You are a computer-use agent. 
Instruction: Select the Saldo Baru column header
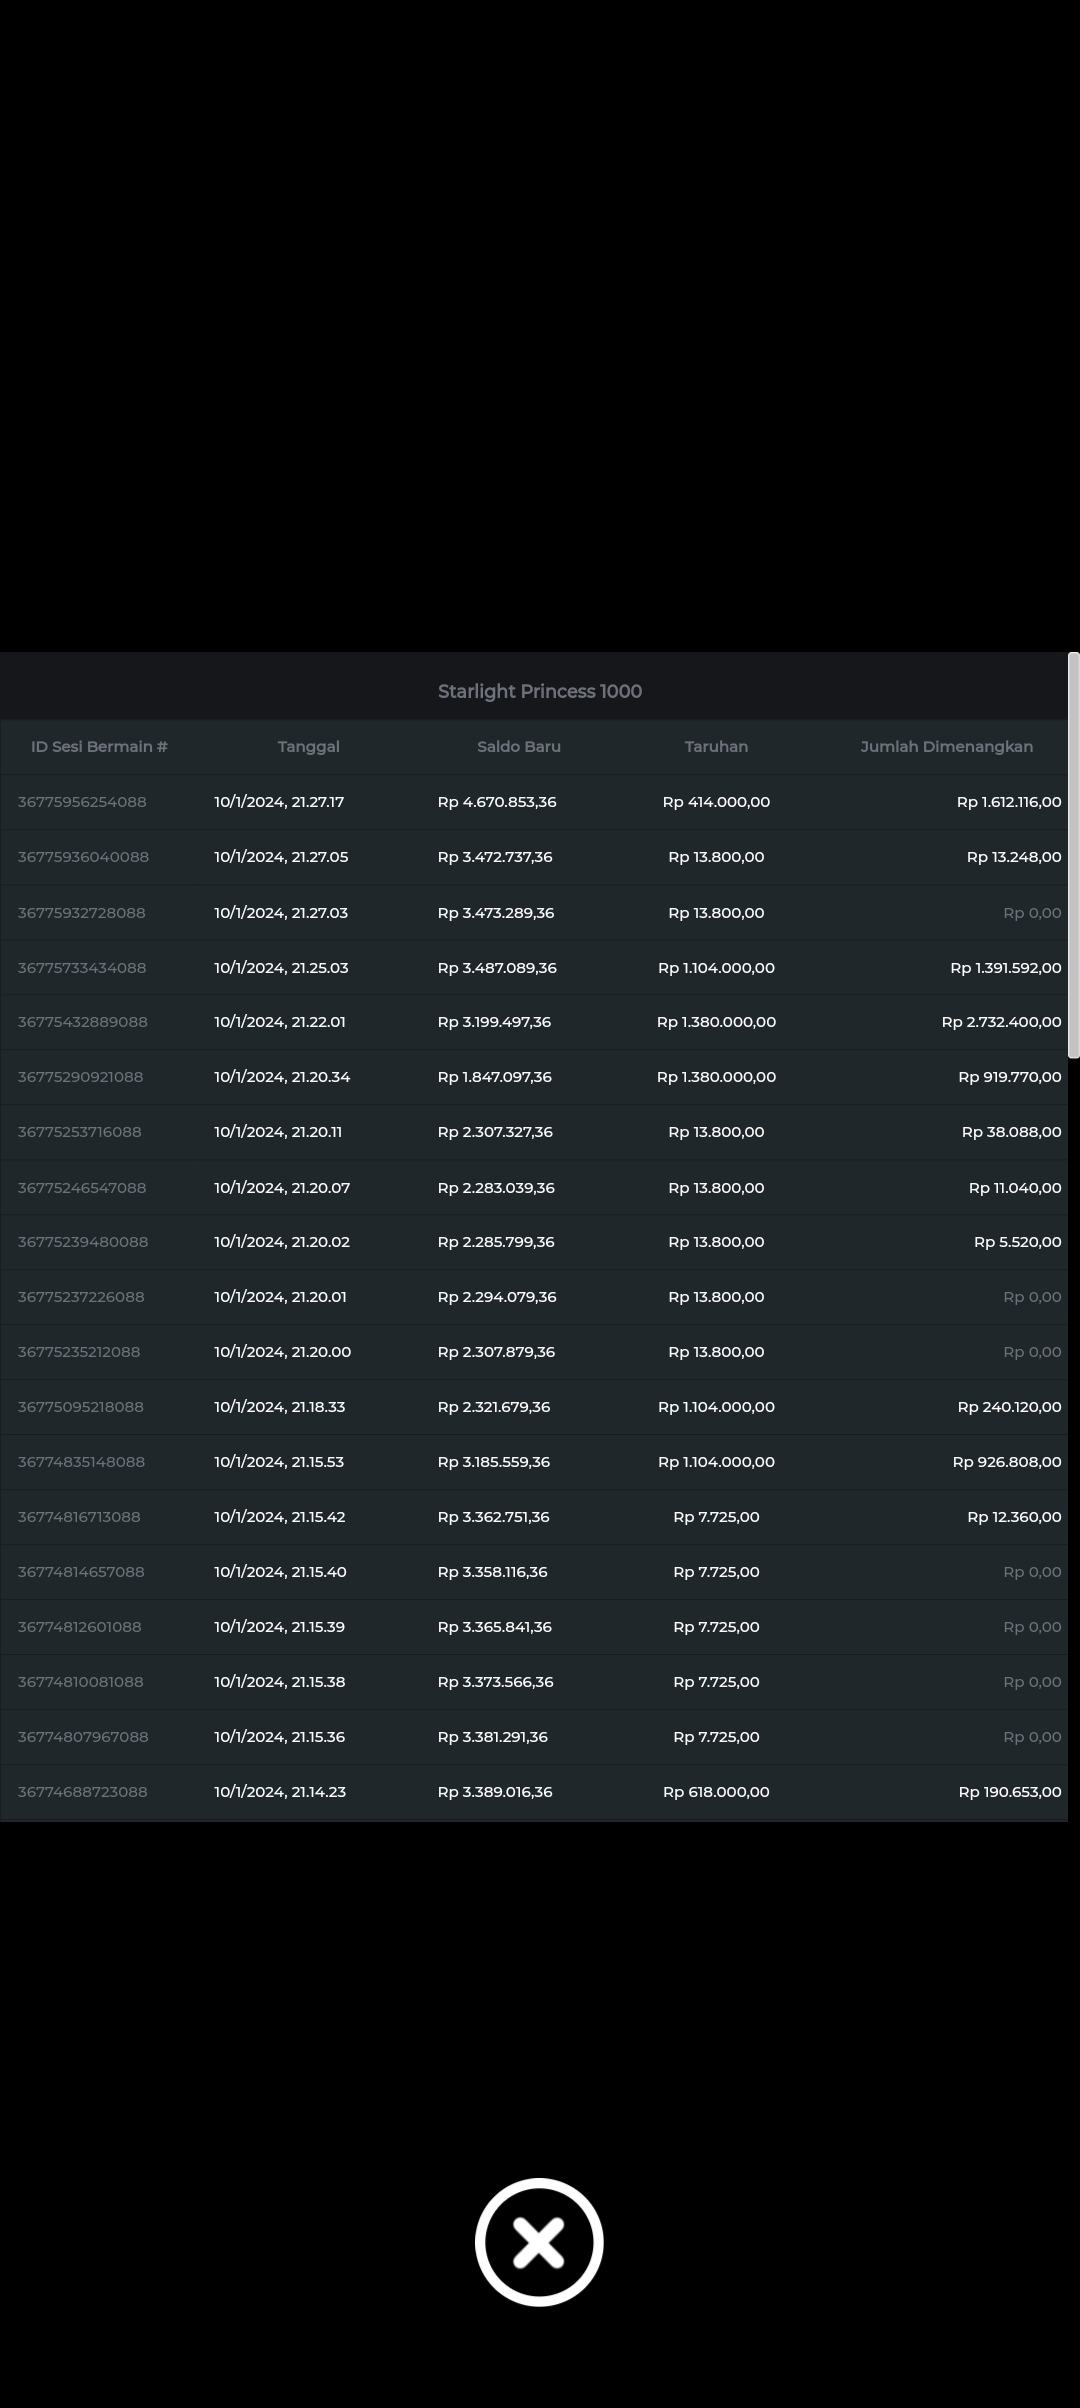tap(518, 747)
